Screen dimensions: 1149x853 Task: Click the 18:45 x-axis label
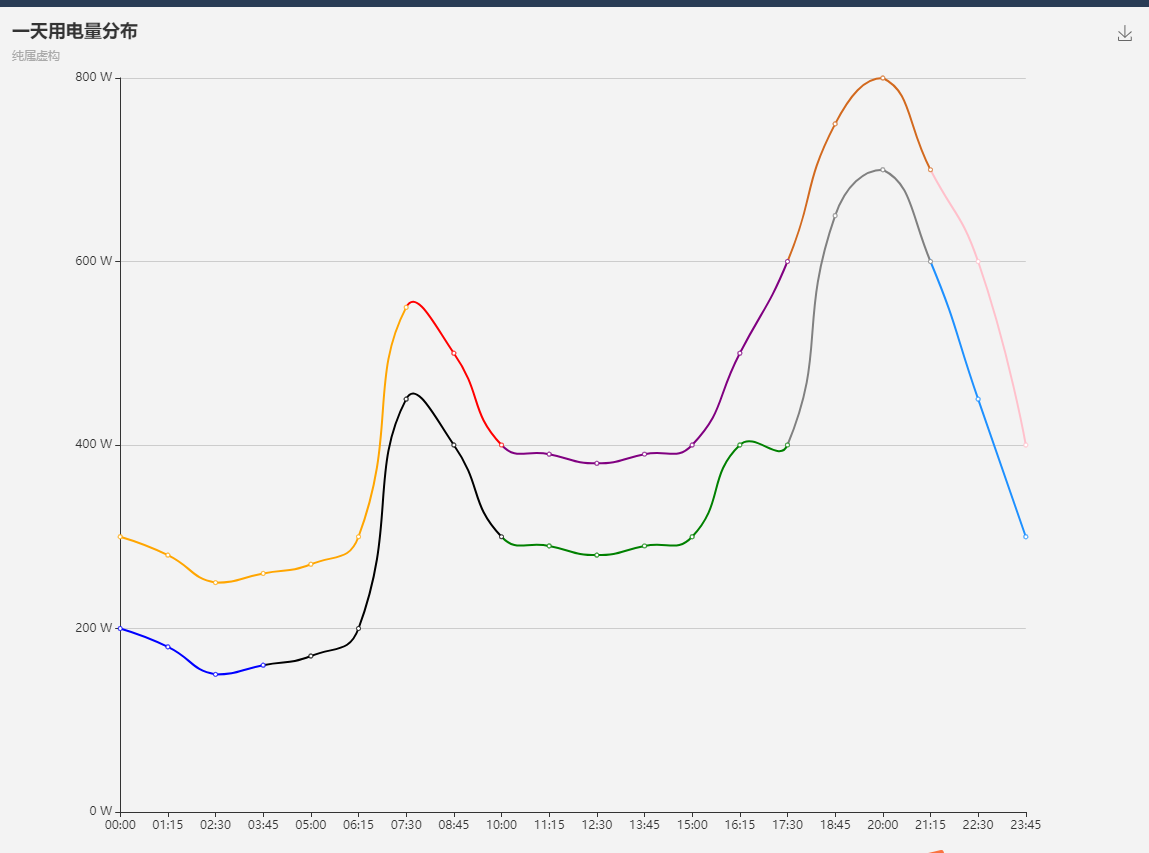(835, 825)
